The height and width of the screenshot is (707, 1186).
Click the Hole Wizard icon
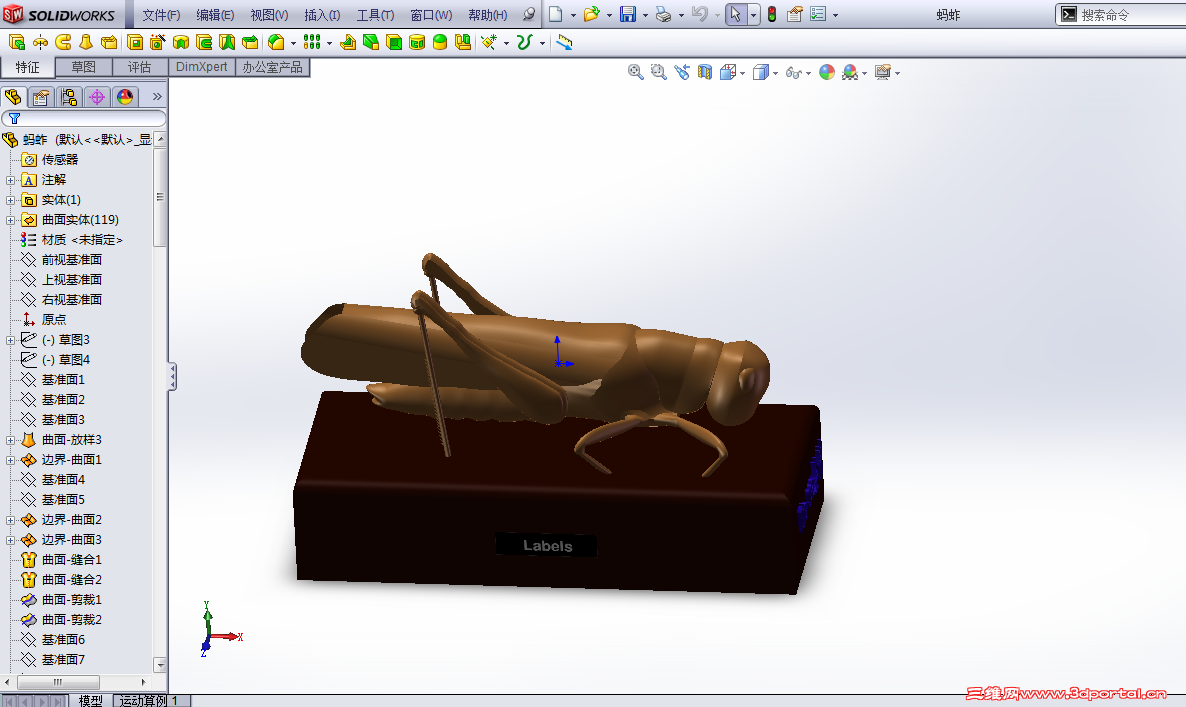[x=157, y=42]
